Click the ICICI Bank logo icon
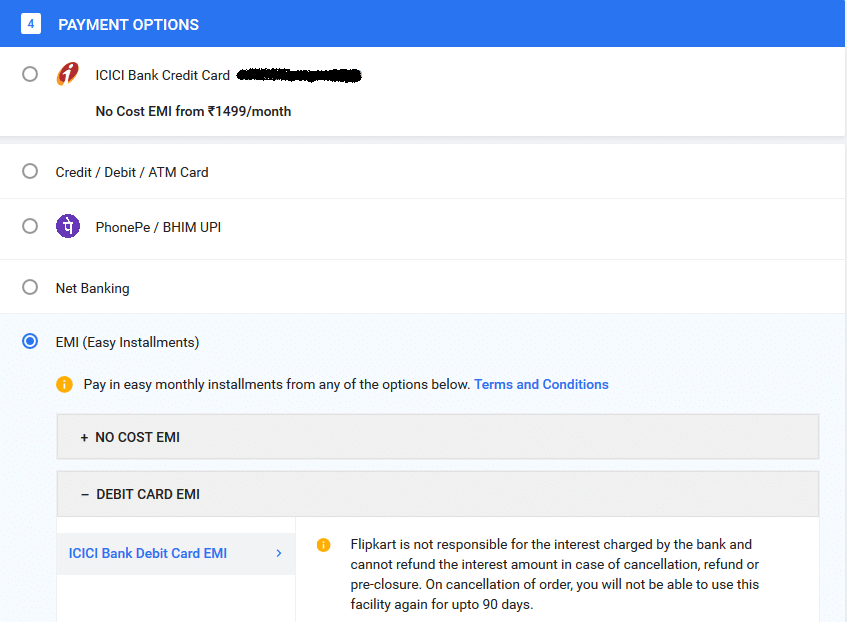Image resolution: width=847 pixels, height=622 pixels. point(68,74)
